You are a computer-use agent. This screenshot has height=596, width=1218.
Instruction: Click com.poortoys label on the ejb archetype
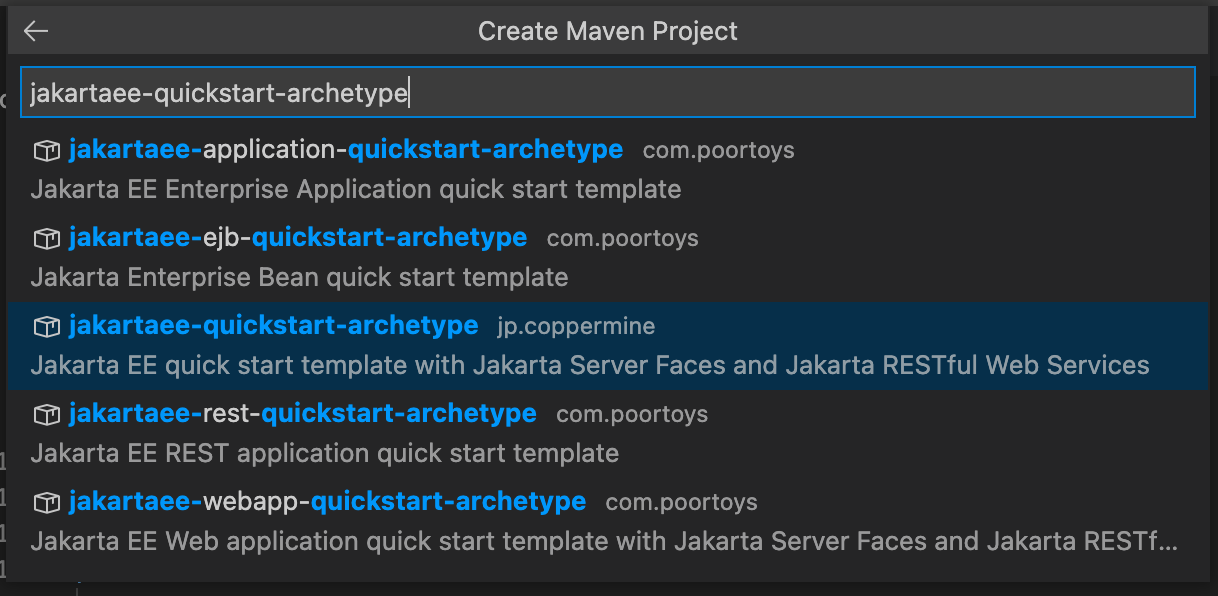(622, 239)
